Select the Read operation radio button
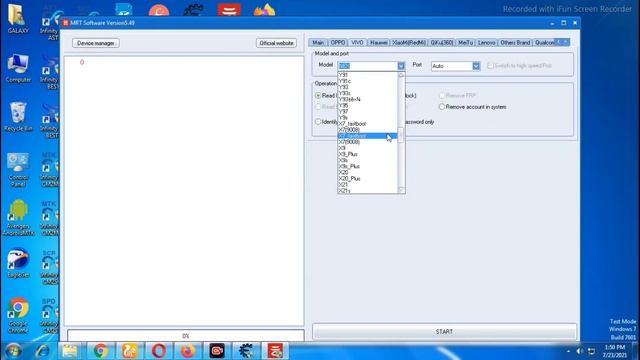 318,96
